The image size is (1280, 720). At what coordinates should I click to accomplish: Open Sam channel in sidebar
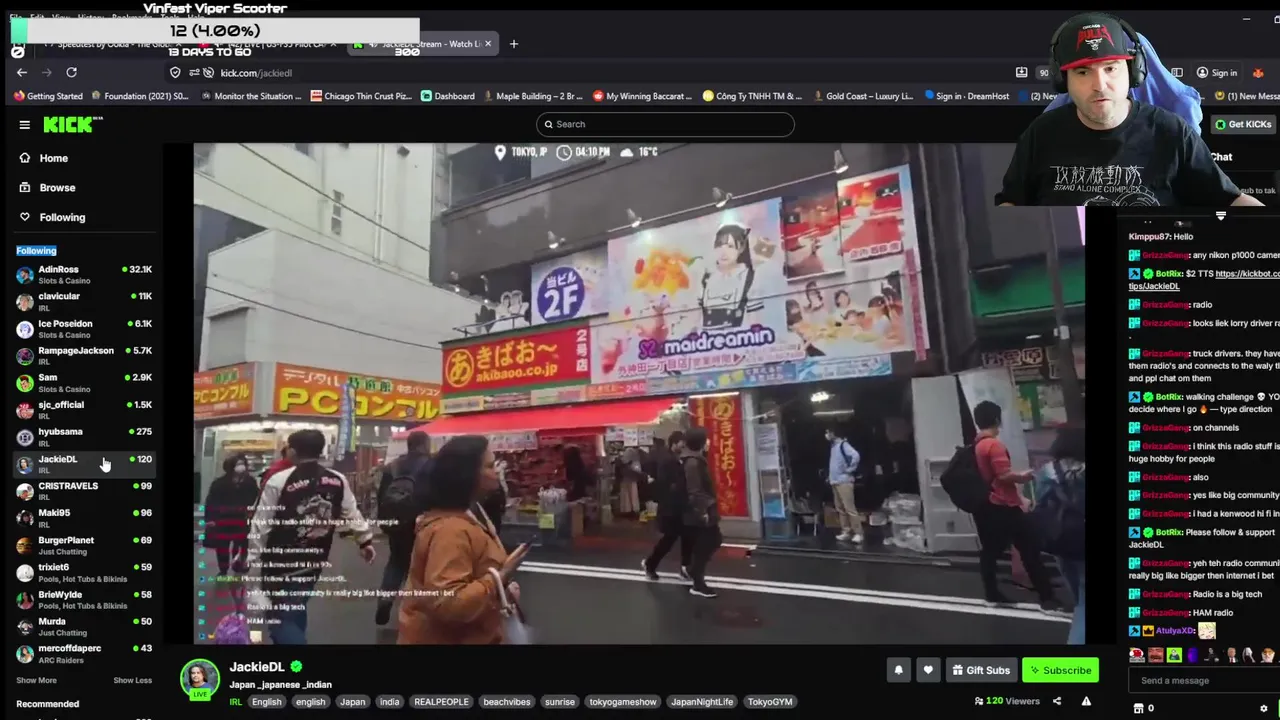coord(83,382)
